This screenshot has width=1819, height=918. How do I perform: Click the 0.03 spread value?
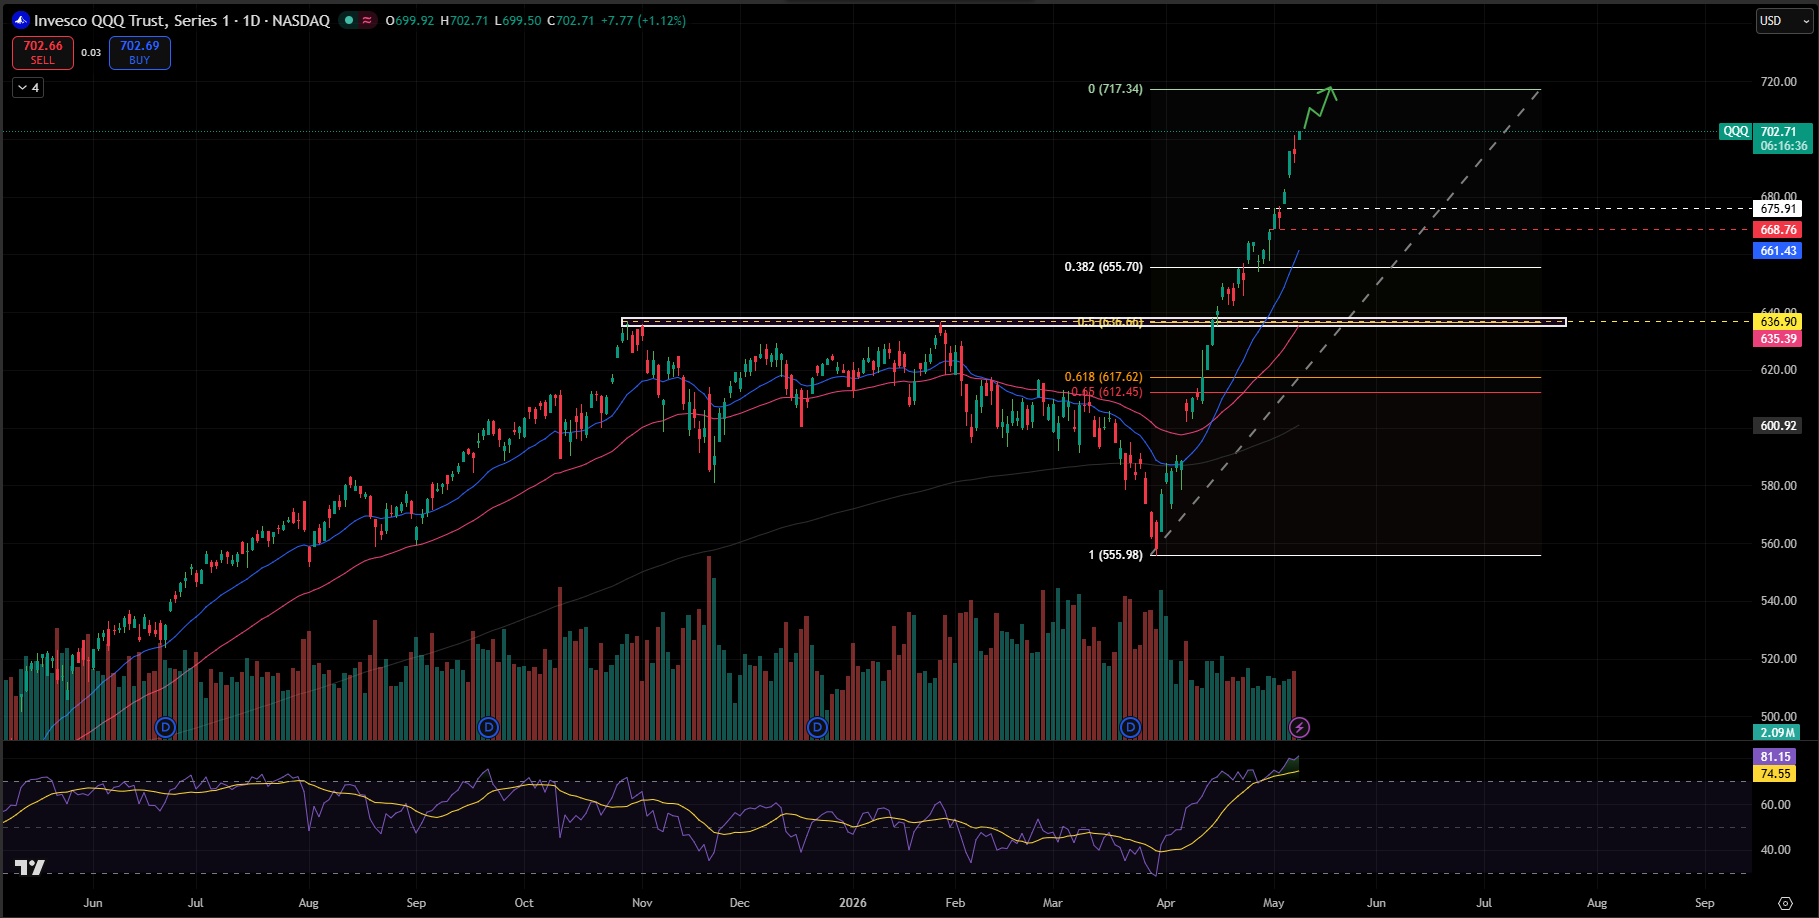click(x=91, y=53)
